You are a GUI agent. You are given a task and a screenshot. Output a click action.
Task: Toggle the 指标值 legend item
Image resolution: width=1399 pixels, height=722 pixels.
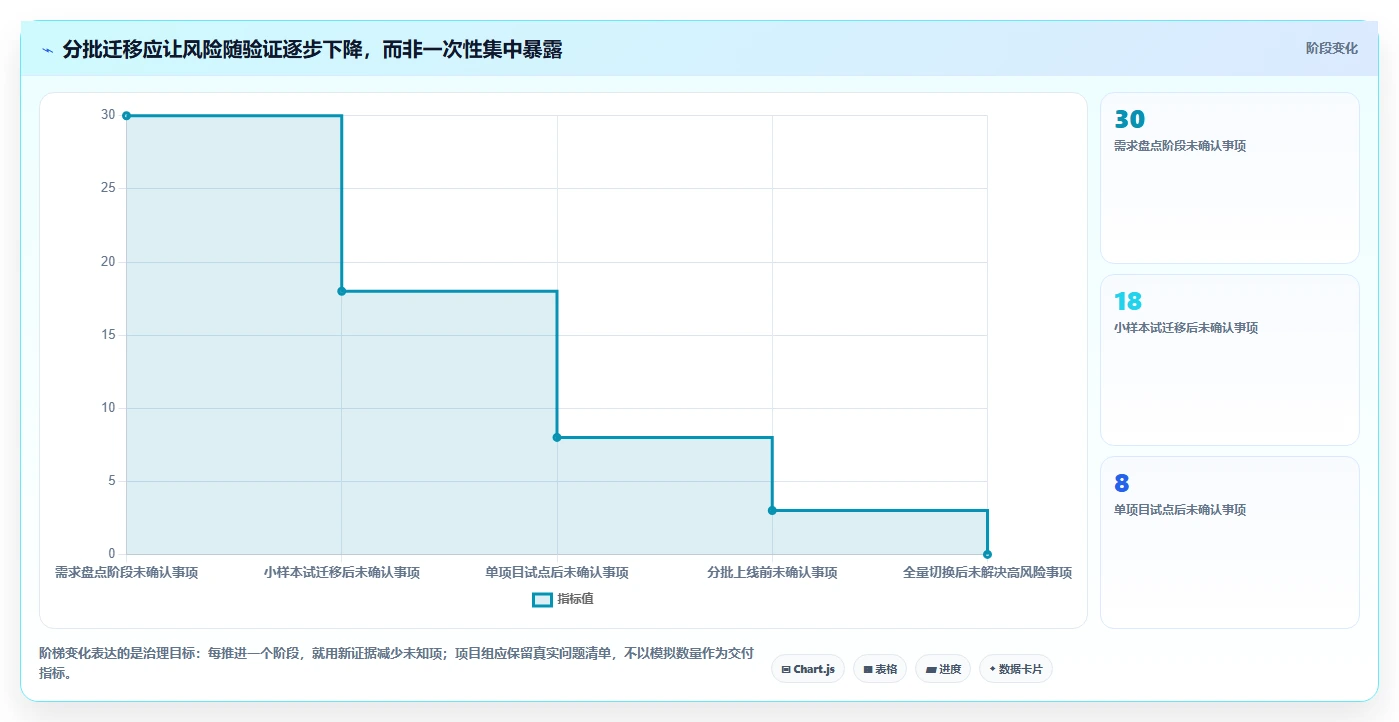564,599
